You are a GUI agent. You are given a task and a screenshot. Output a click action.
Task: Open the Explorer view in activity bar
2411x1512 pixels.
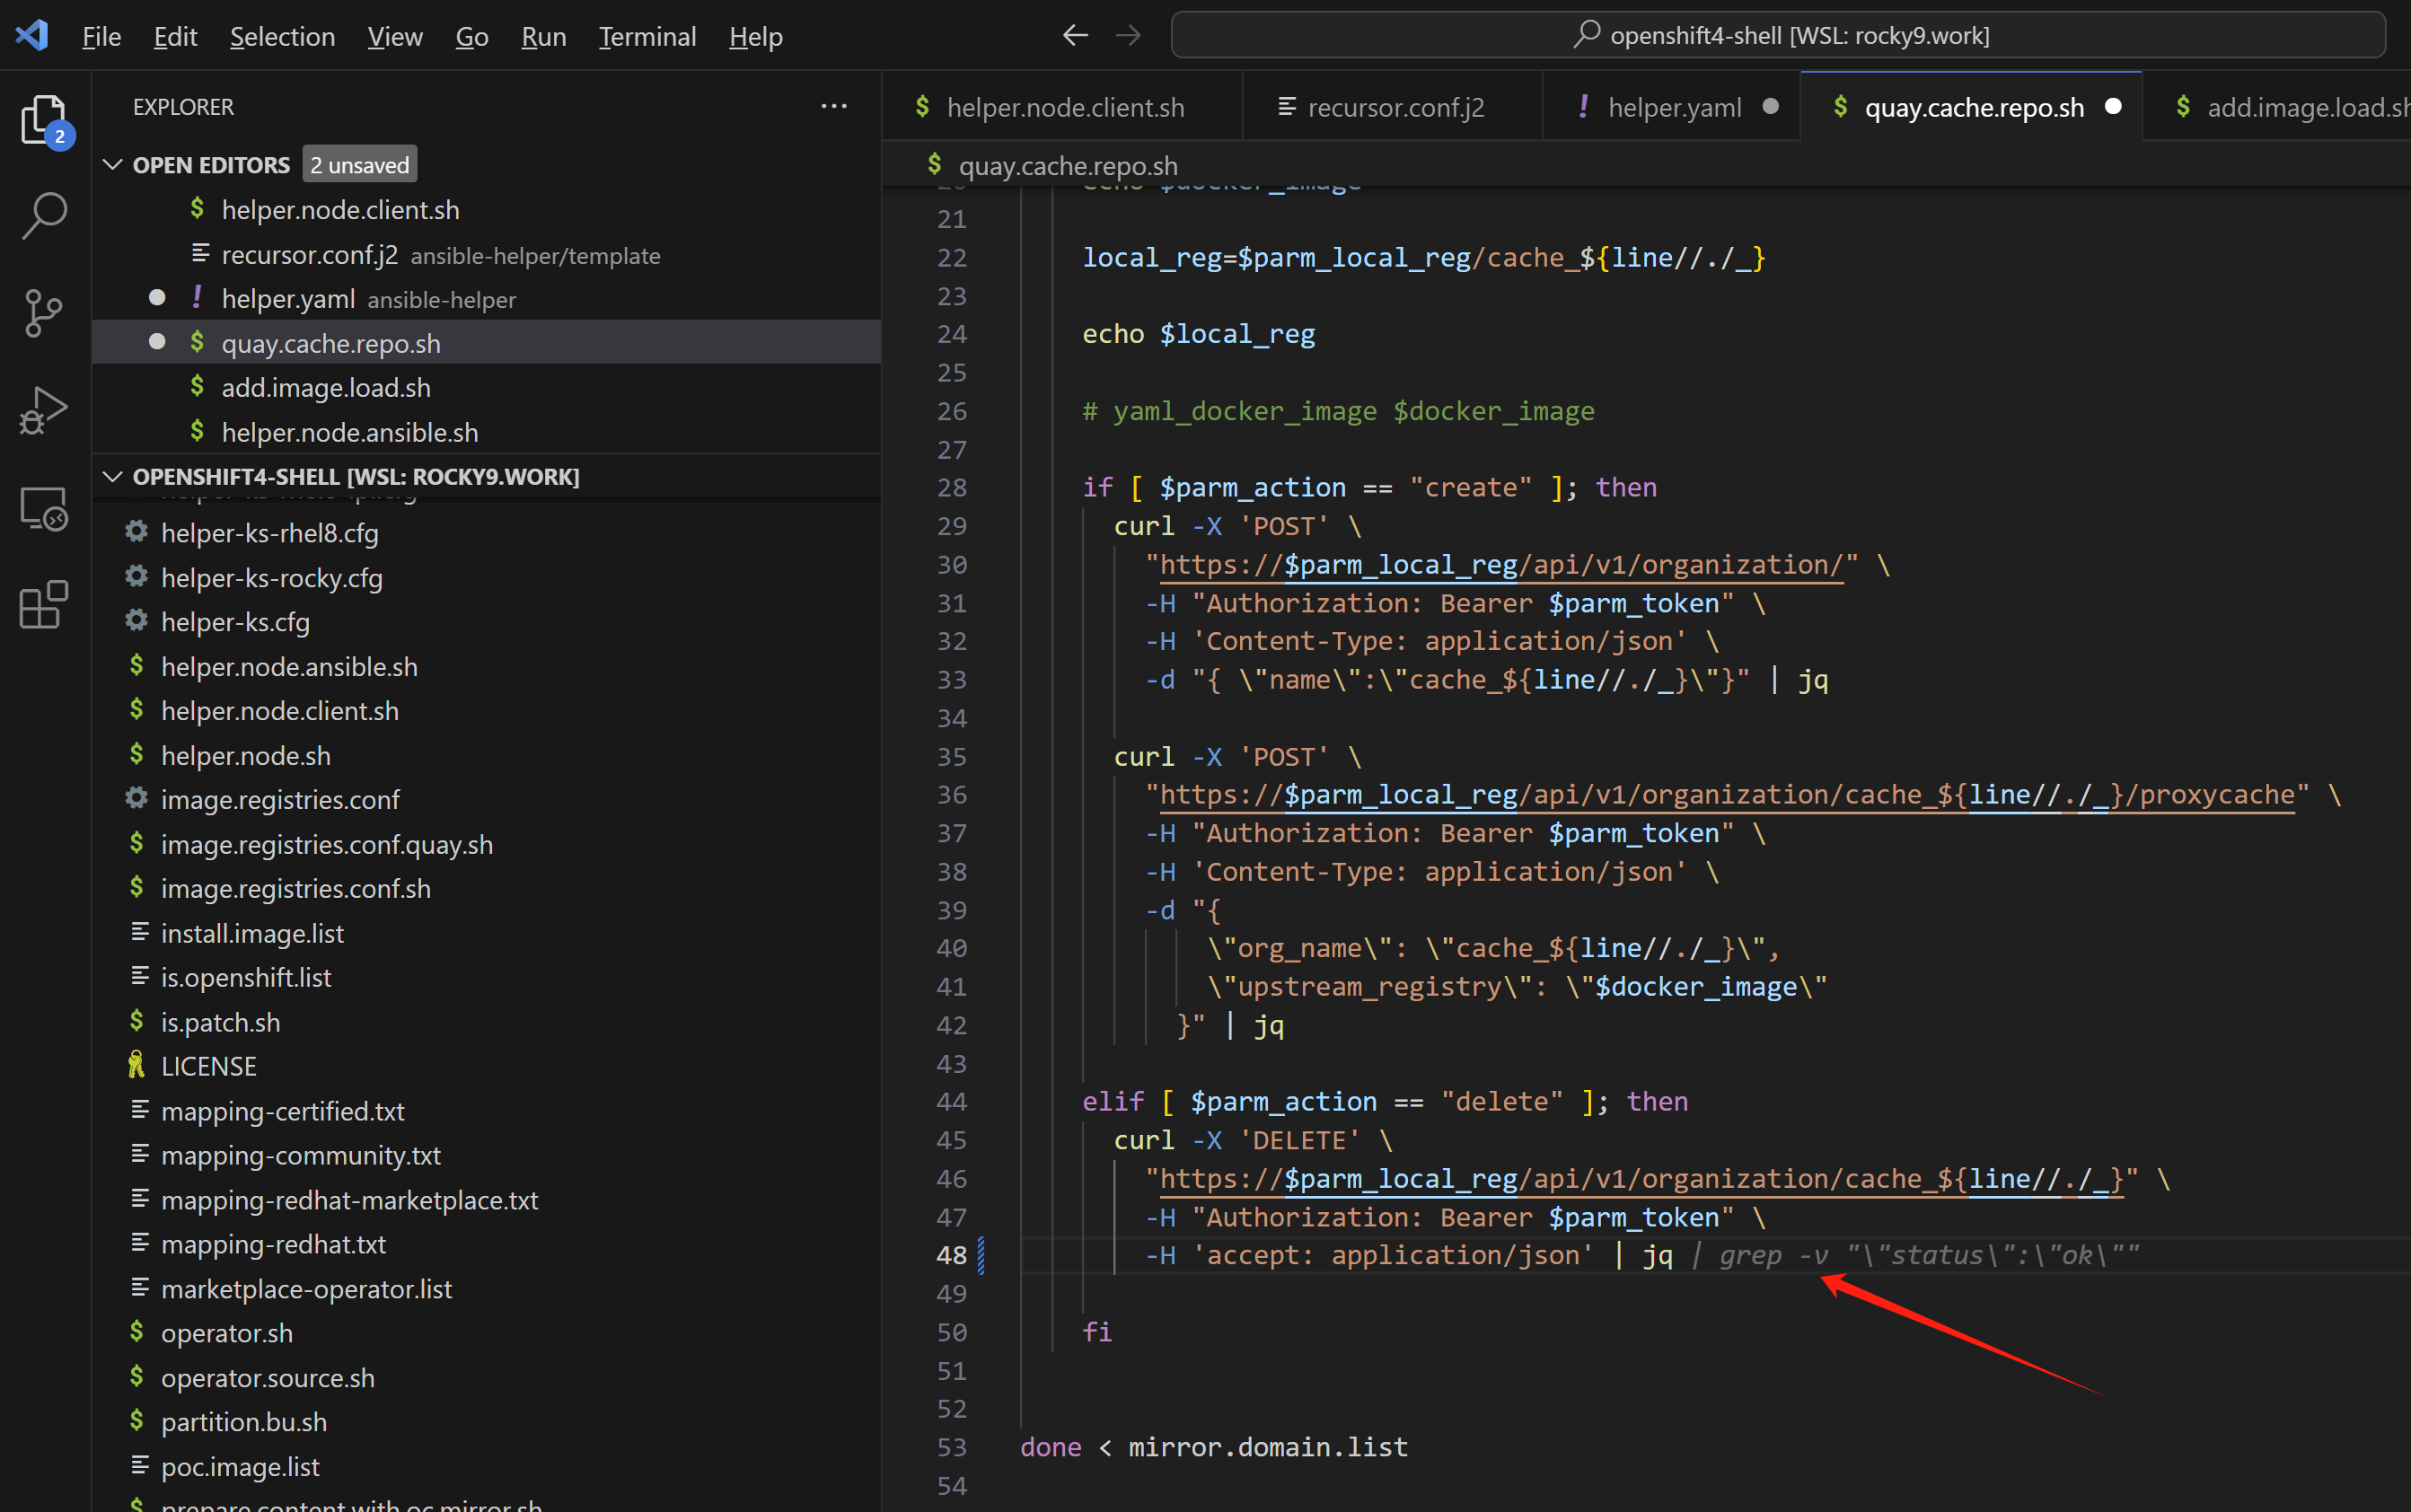tap(43, 120)
